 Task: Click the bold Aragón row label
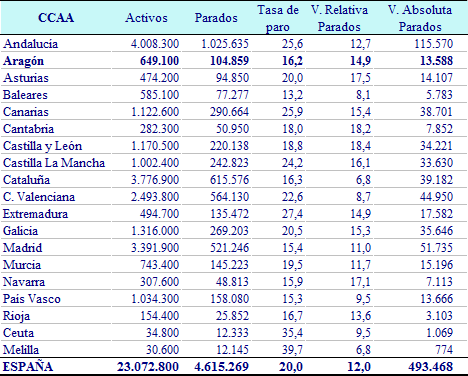[24, 61]
